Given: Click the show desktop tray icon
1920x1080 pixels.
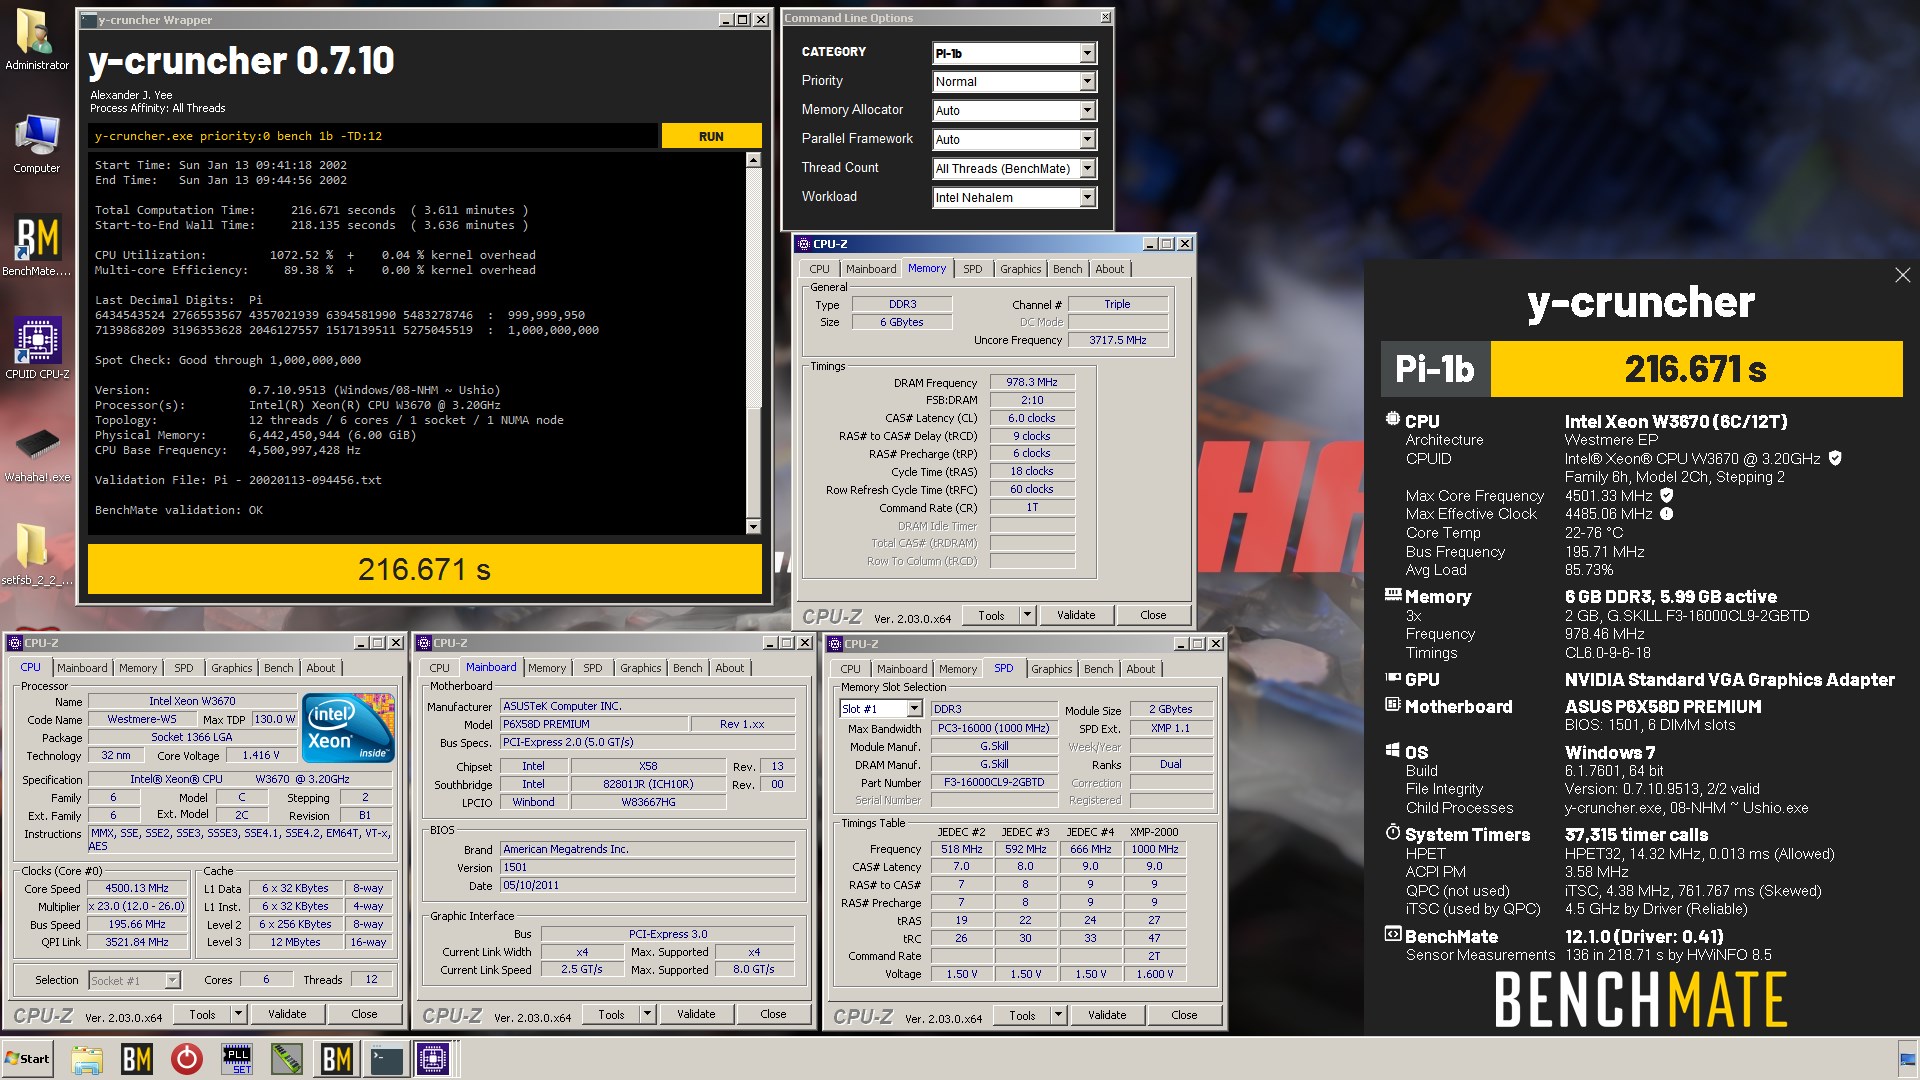Looking at the screenshot, I should pyautogui.click(x=1906, y=1058).
